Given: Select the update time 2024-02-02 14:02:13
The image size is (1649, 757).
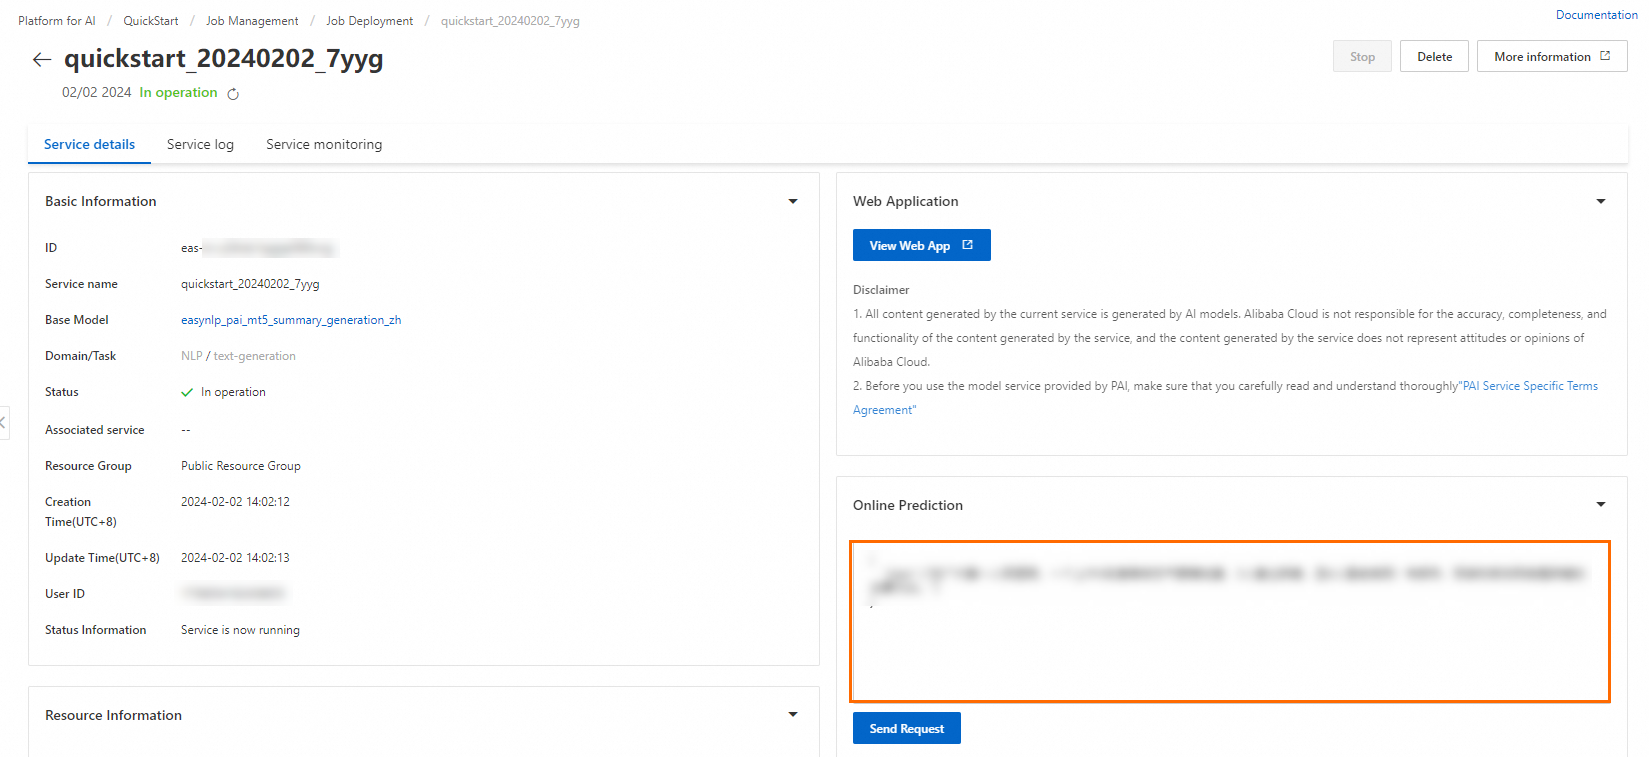Looking at the screenshot, I should pos(235,558).
